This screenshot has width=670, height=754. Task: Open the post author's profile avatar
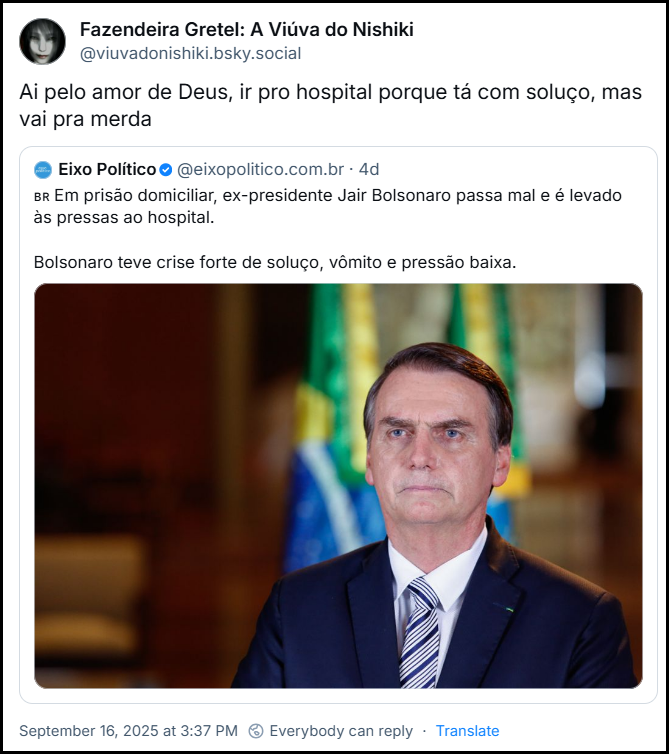[x=44, y=41]
